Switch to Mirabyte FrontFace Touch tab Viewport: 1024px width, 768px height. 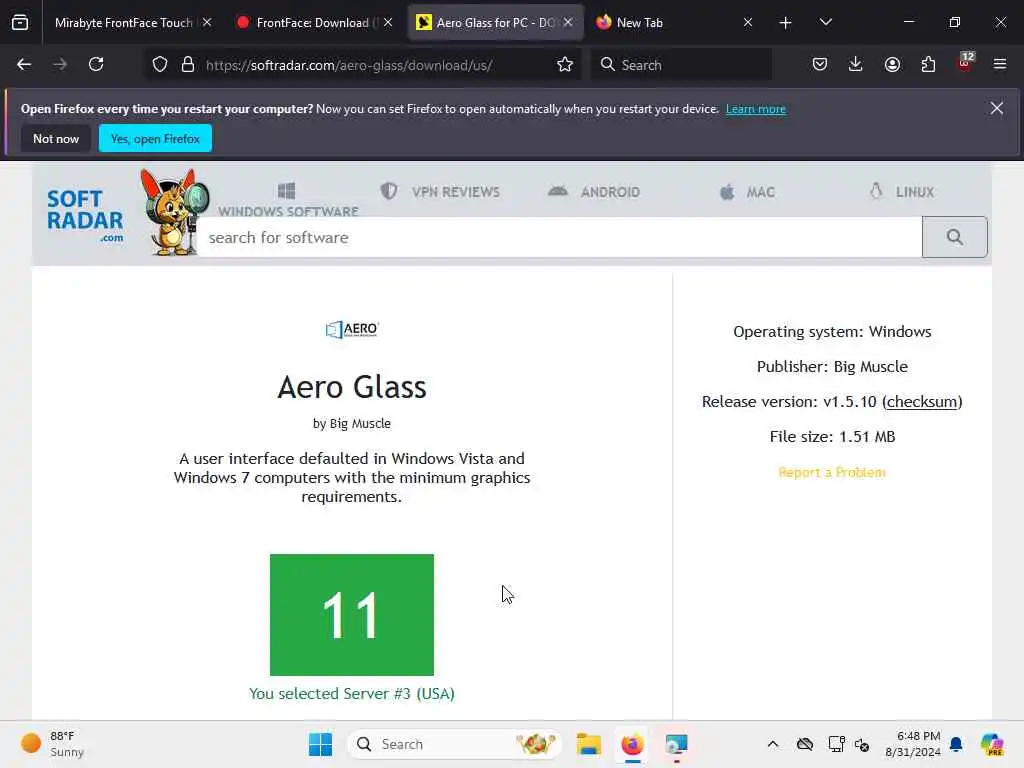(123, 22)
